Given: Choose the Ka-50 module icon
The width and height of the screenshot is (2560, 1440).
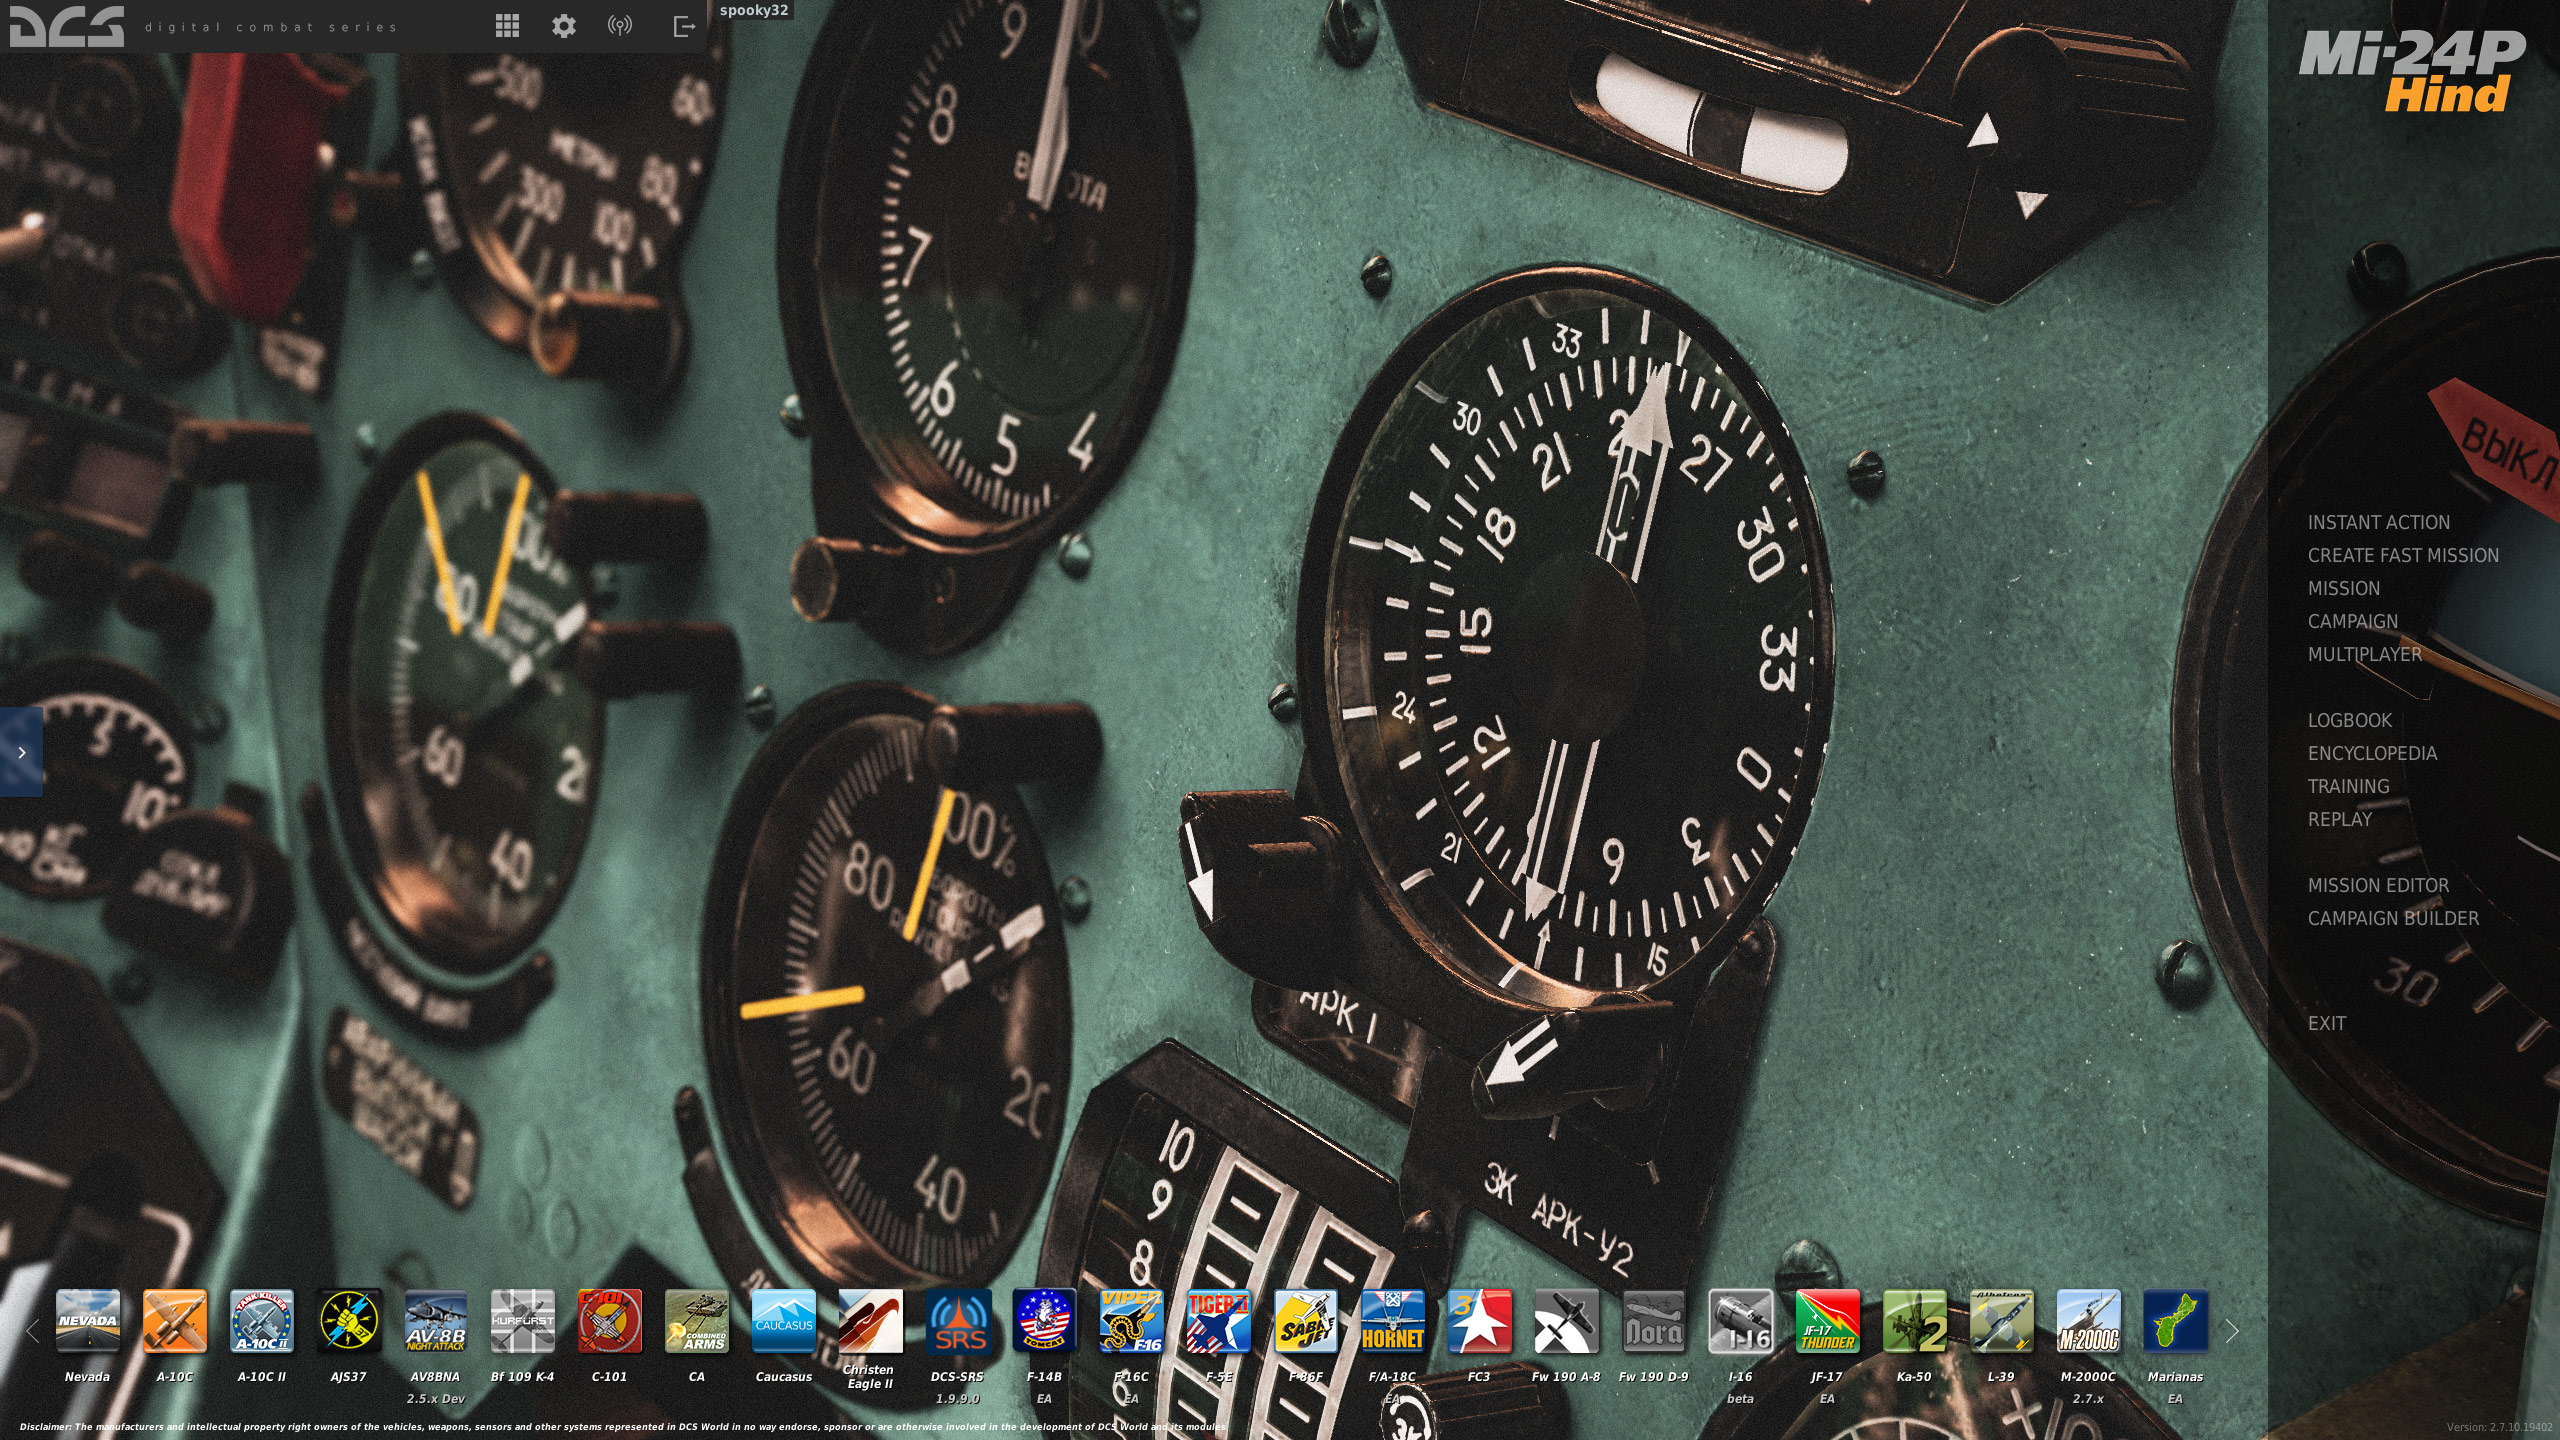Looking at the screenshot, I should tap(1914, 1320).
